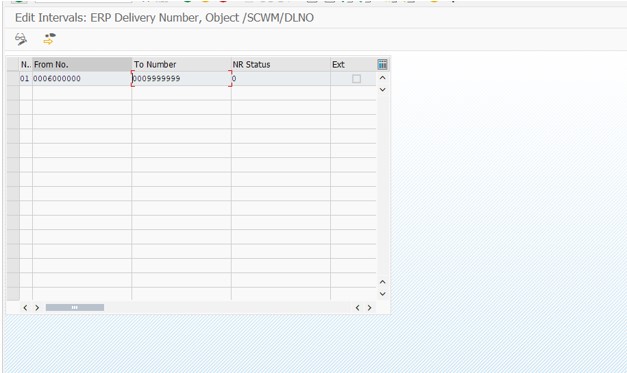Click the column-scroll left arrow under Ext column
The height and width of the screenshot is (373, 627).
(x=357, y=307)
